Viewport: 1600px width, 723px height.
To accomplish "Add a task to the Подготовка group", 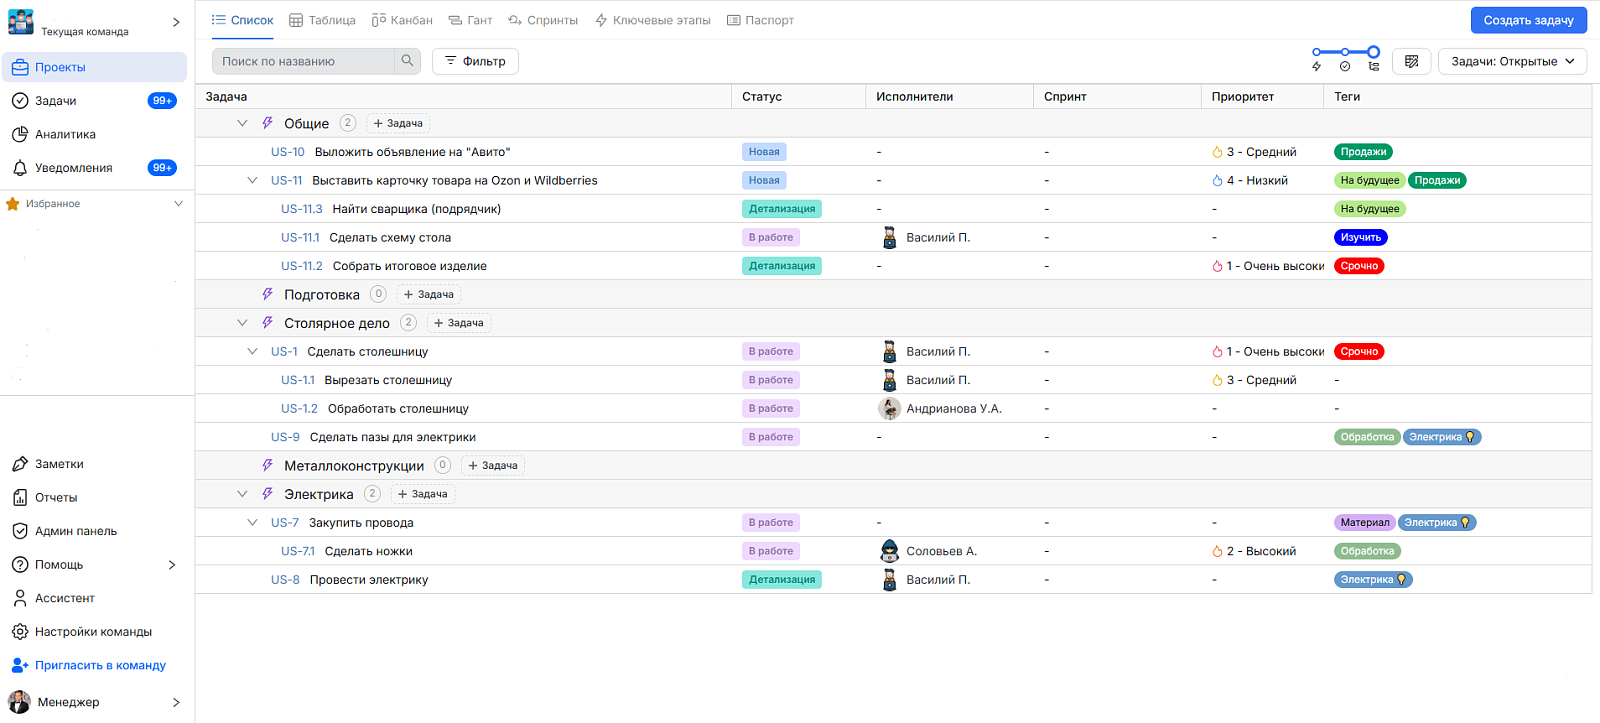I will coord(428,294).
